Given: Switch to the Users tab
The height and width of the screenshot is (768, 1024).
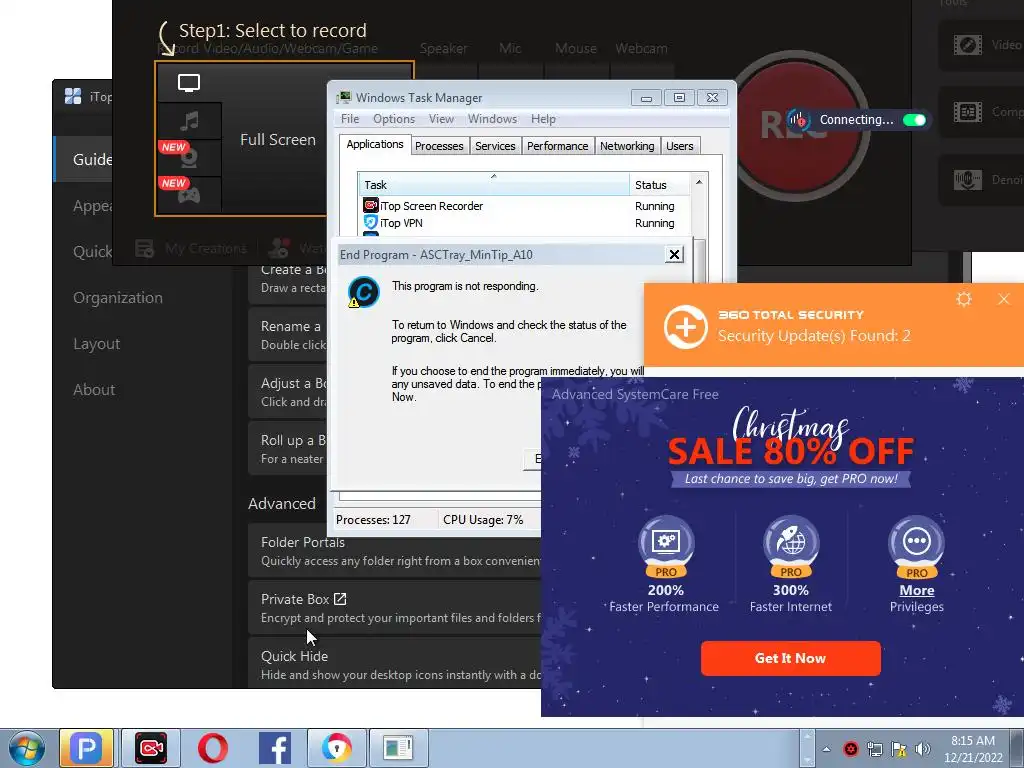Looking at the screenshot, I should pos(680,146).
